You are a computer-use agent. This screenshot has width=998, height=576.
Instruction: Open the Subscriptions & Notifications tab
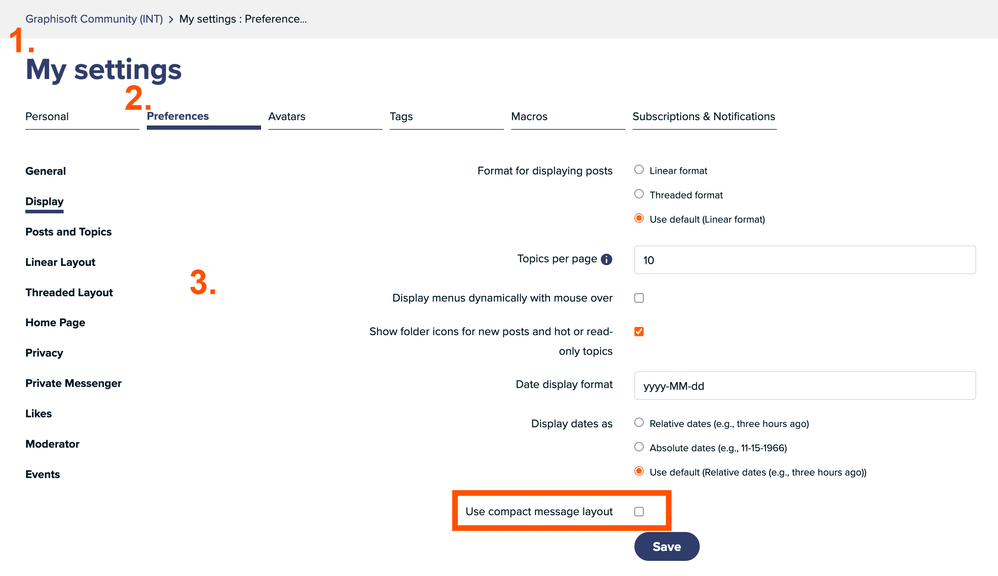tap(703, 116)
